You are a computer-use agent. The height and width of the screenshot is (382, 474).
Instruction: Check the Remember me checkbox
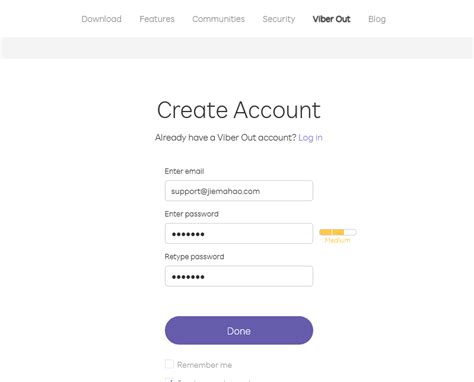click(169, 364)
